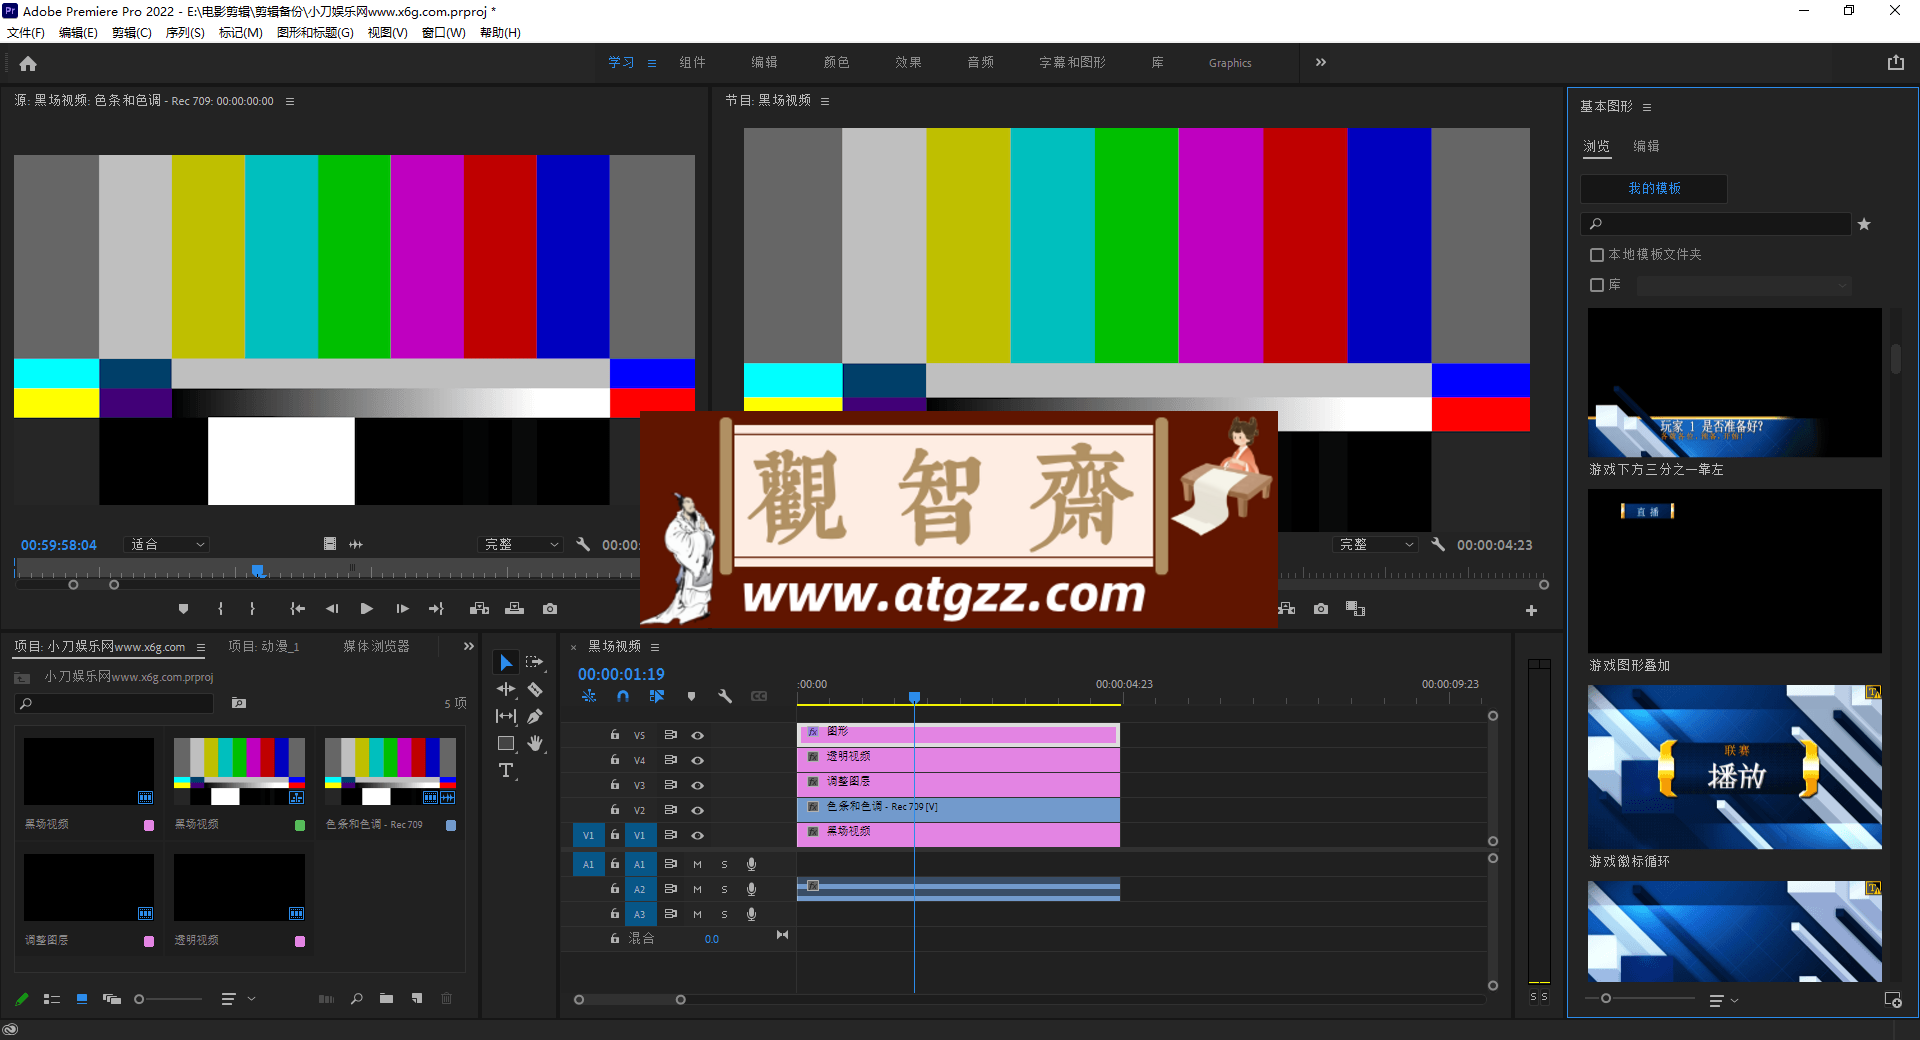Viewport: 1920px width, 1040px height.
Task: Open the export share icon at top right
Action: pos(1895,62)
